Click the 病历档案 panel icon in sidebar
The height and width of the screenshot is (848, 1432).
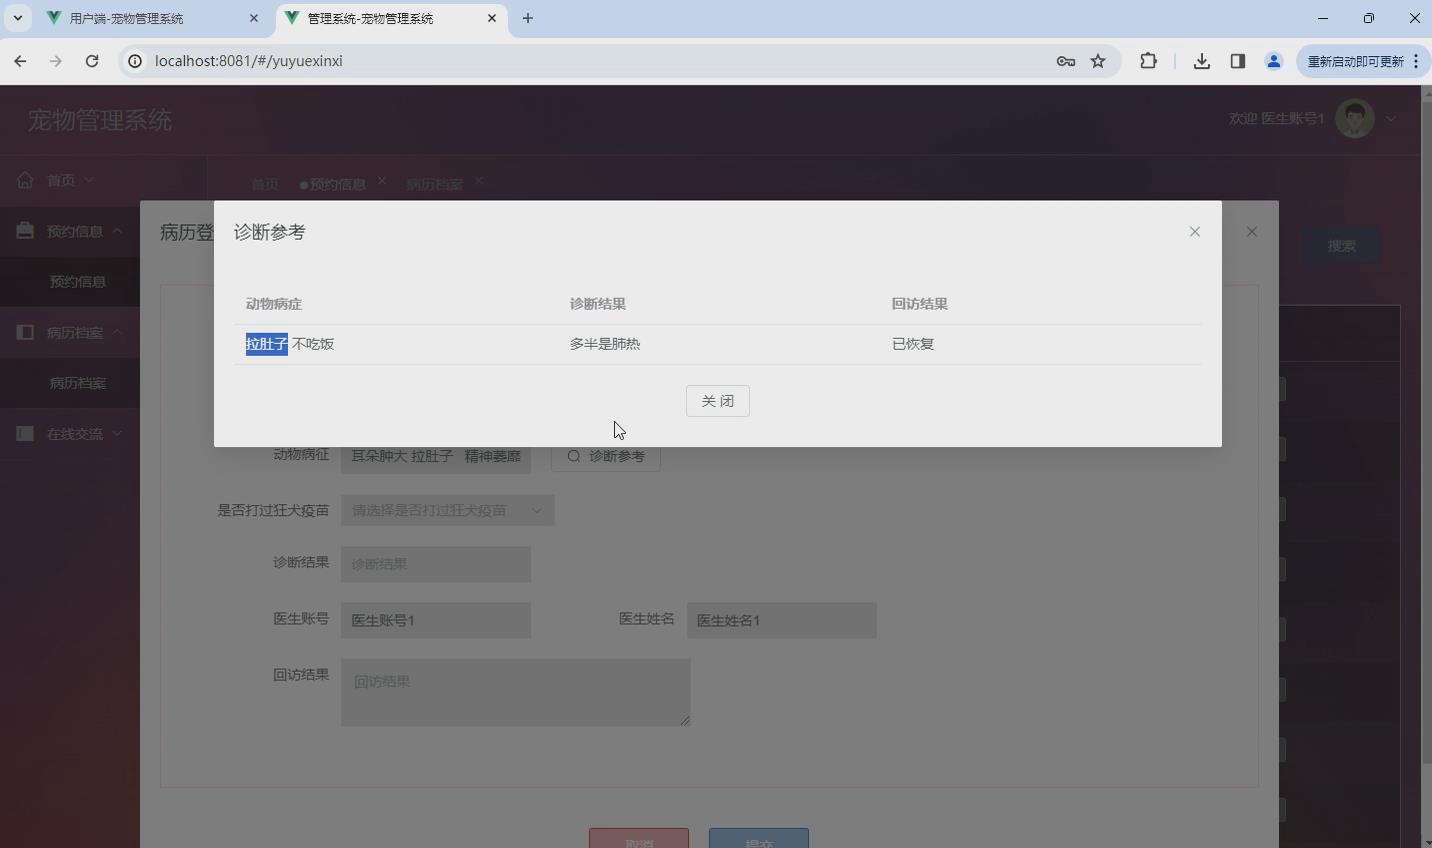pos(24,332)
